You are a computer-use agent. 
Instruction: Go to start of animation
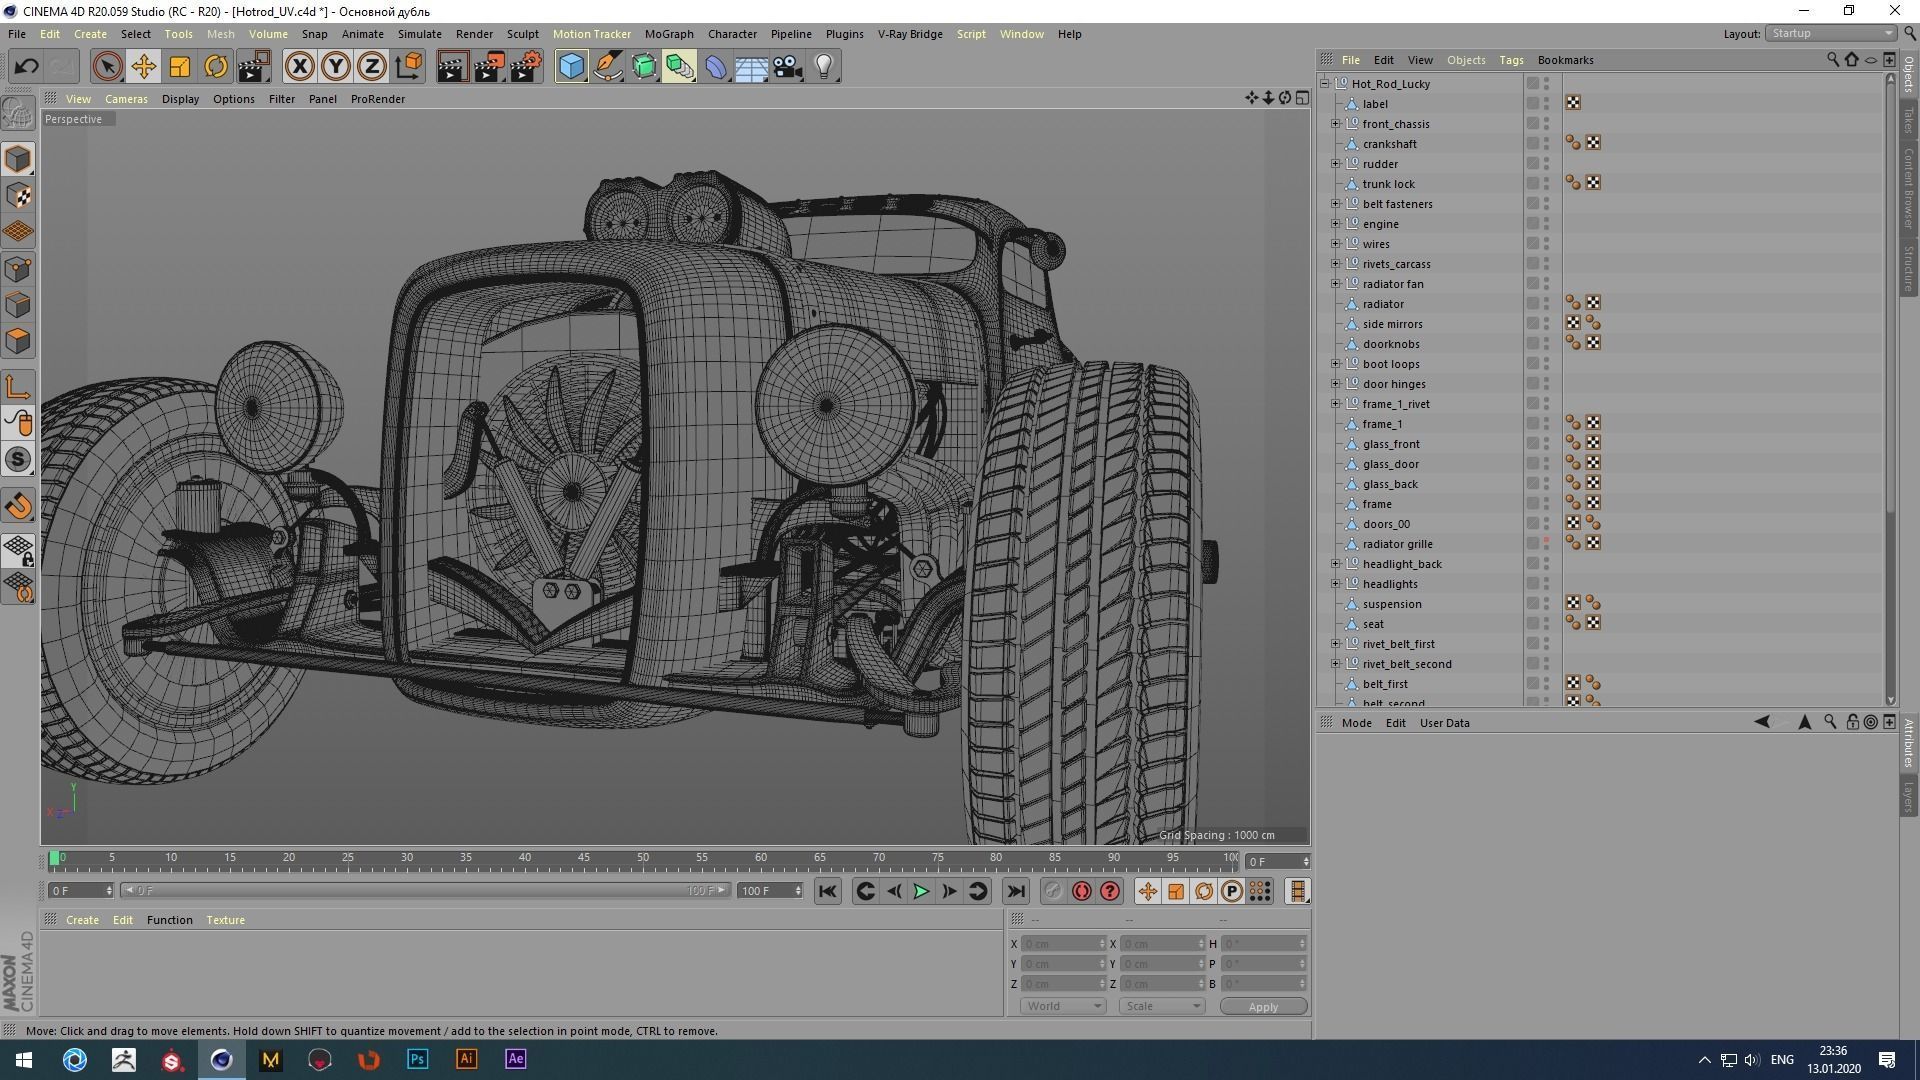click(827, 891)
